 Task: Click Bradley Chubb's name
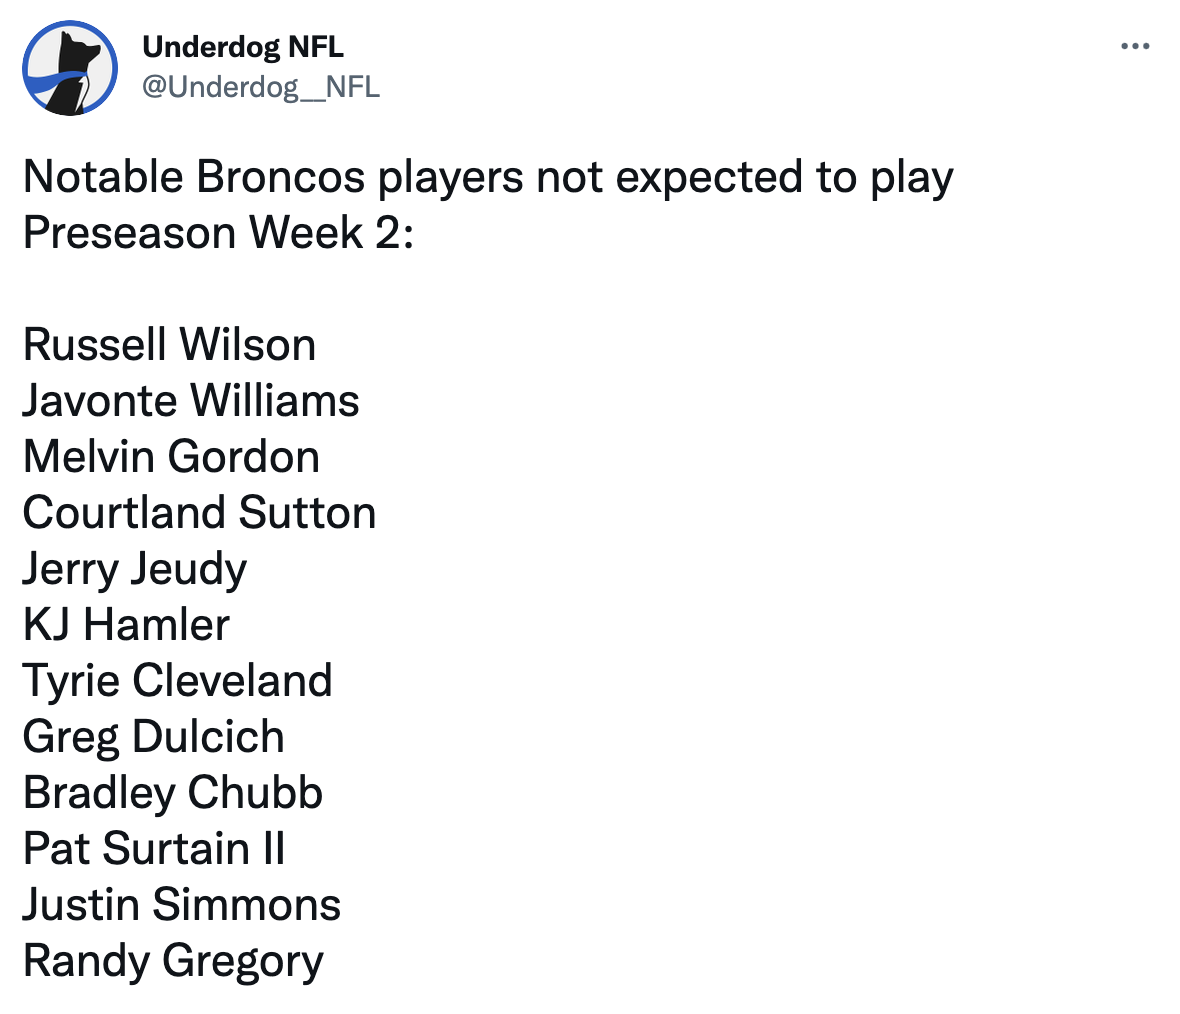173,793
